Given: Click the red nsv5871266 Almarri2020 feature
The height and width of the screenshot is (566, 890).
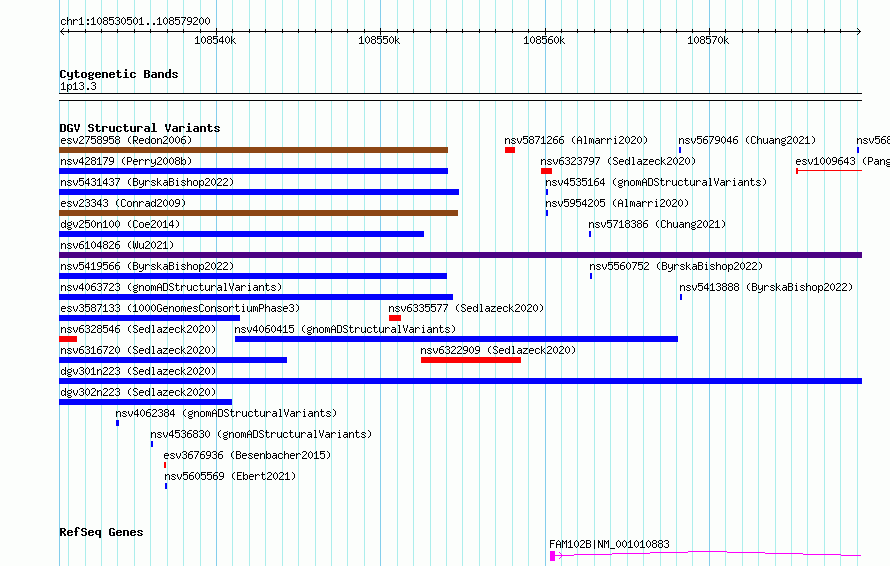Looking at the screenshot, I should coord(510,150).
